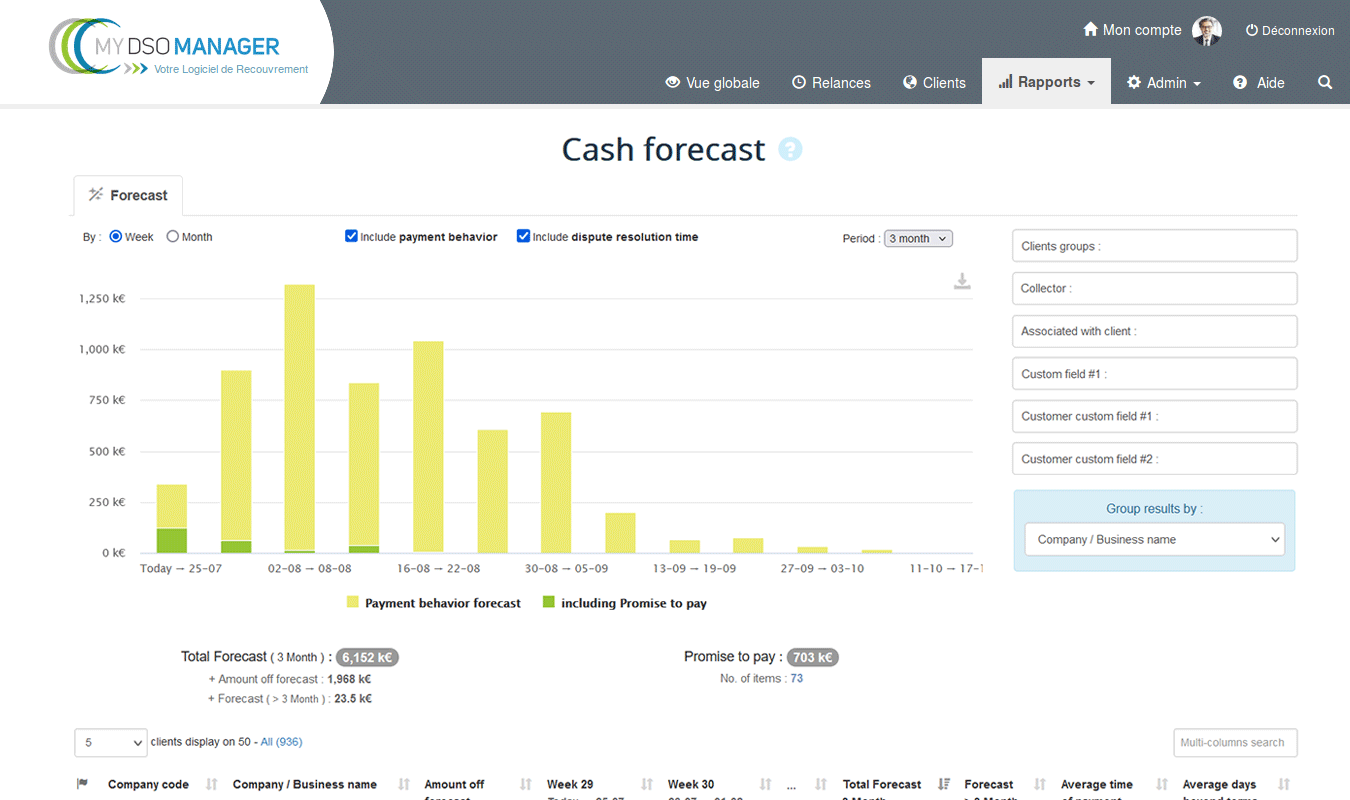
Task: Sort the Total Forecast column
Action: (x=944, y=785)
